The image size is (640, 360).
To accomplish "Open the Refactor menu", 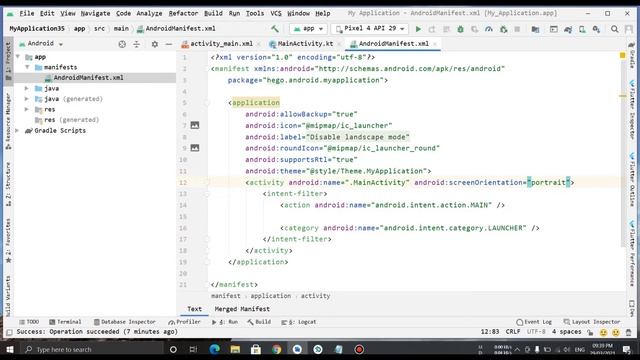I will (183, 13).
